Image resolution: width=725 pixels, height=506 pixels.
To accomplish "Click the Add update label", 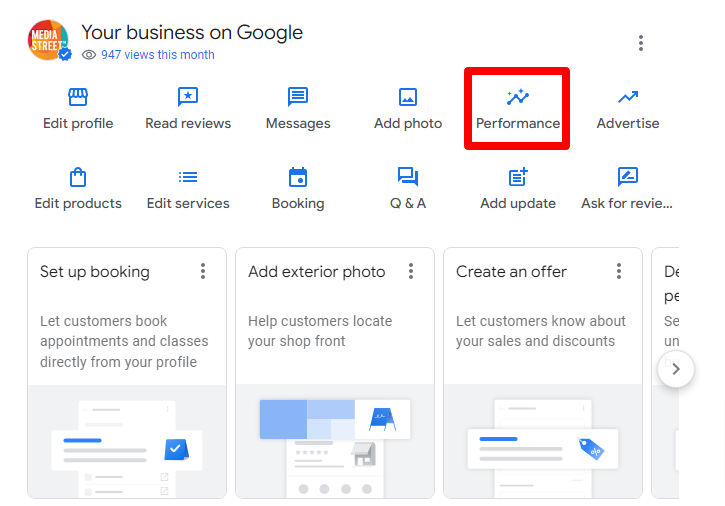I will point(518,204).
